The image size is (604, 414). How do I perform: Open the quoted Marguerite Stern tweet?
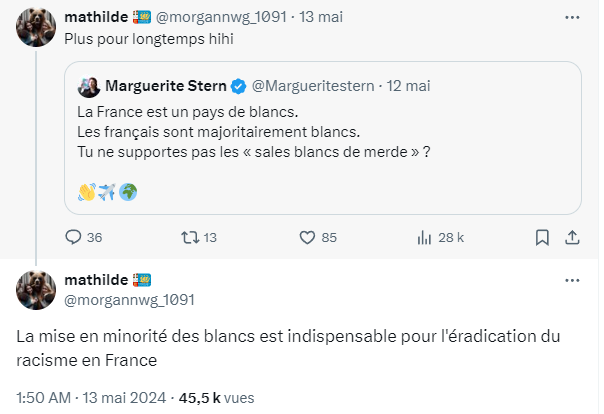click(x=322, y=140)
